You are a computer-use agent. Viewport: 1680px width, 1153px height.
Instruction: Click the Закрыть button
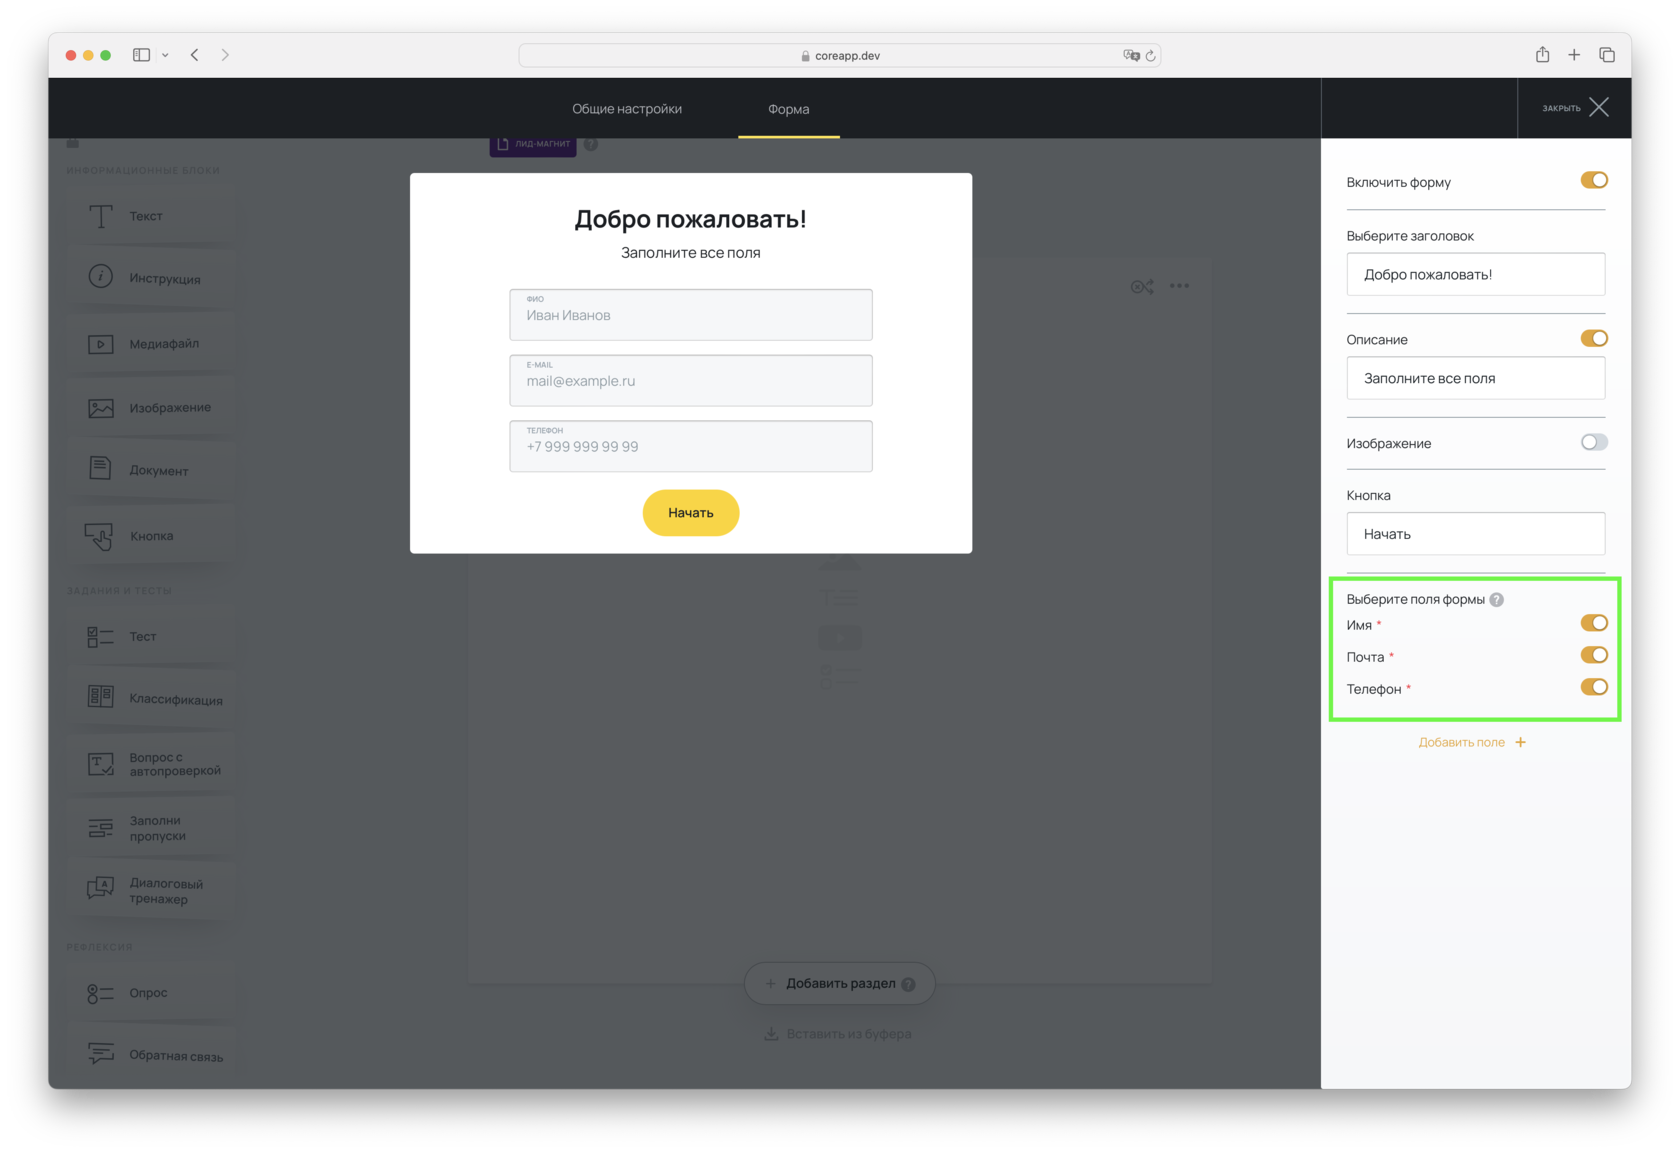click(x=1575, y=108)
